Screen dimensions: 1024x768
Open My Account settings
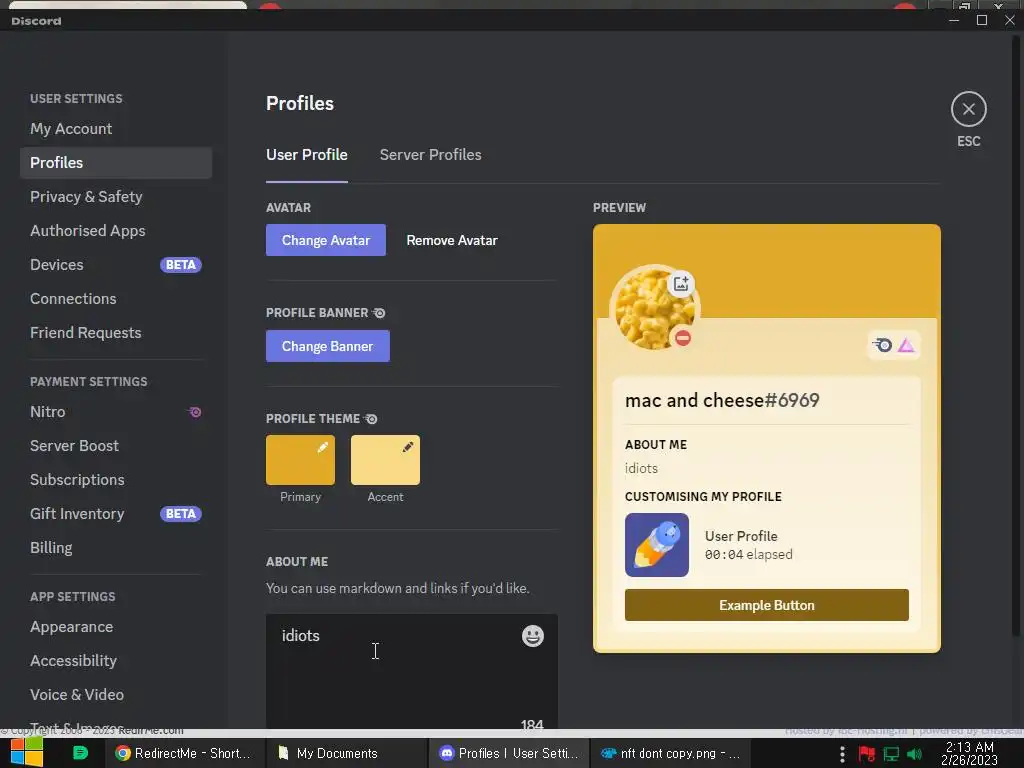pyautogui.click(x=116, y=129)
